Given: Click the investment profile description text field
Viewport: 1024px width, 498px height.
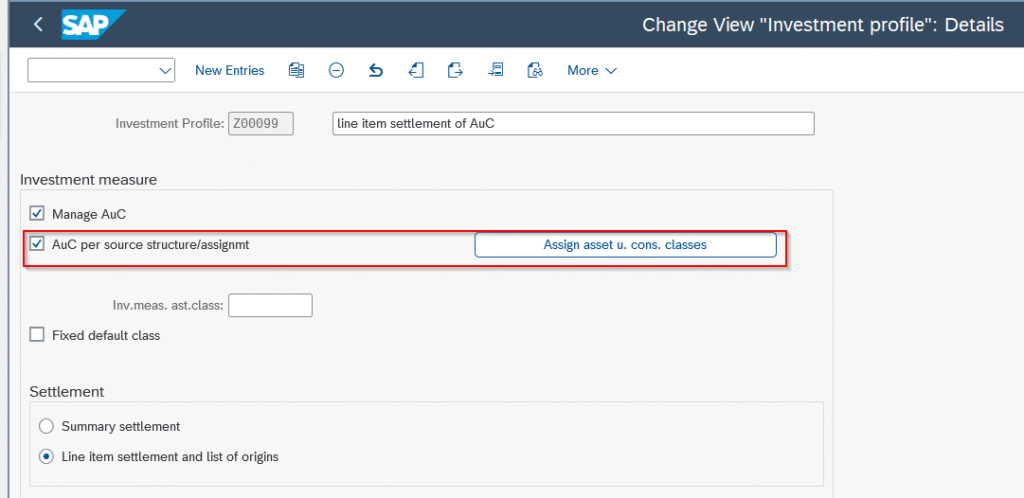Looking at the screenshot, I should coord(572,123).
